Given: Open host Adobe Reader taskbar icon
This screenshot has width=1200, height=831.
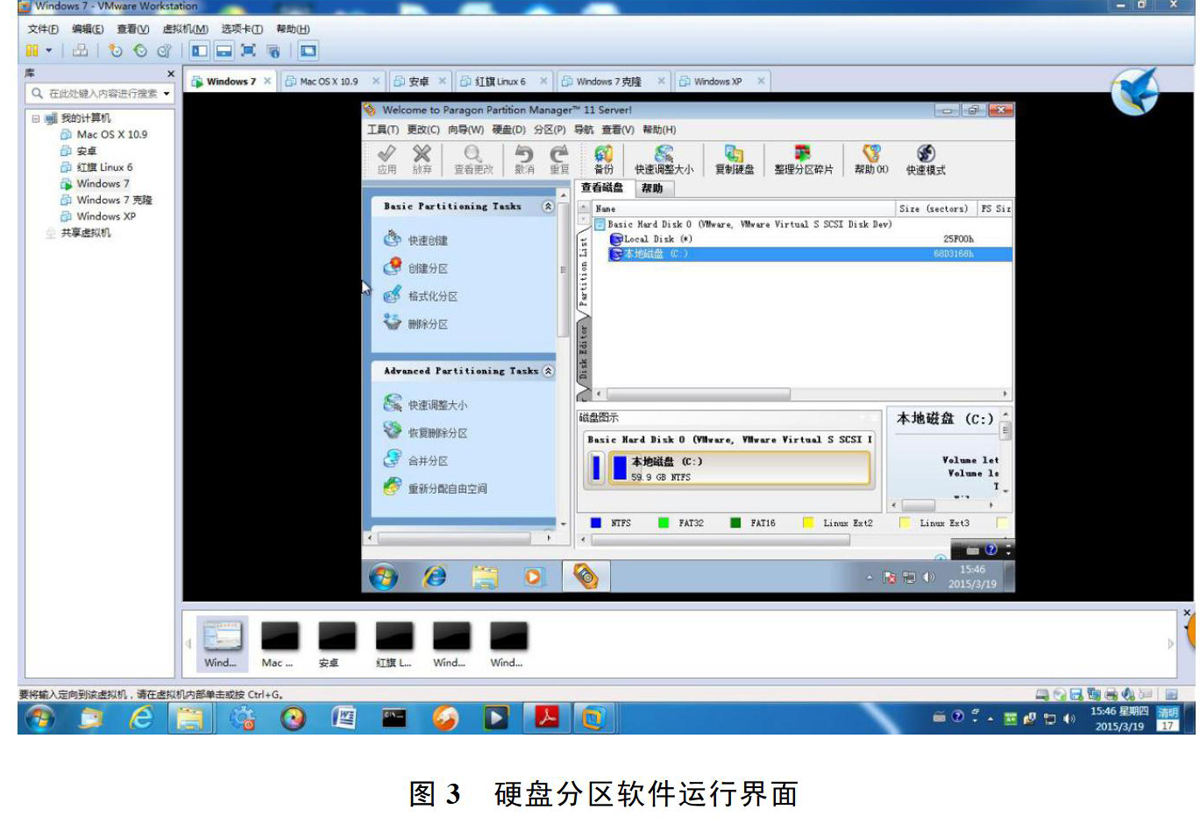Looking at the screenshot, I should coord(547,717).
